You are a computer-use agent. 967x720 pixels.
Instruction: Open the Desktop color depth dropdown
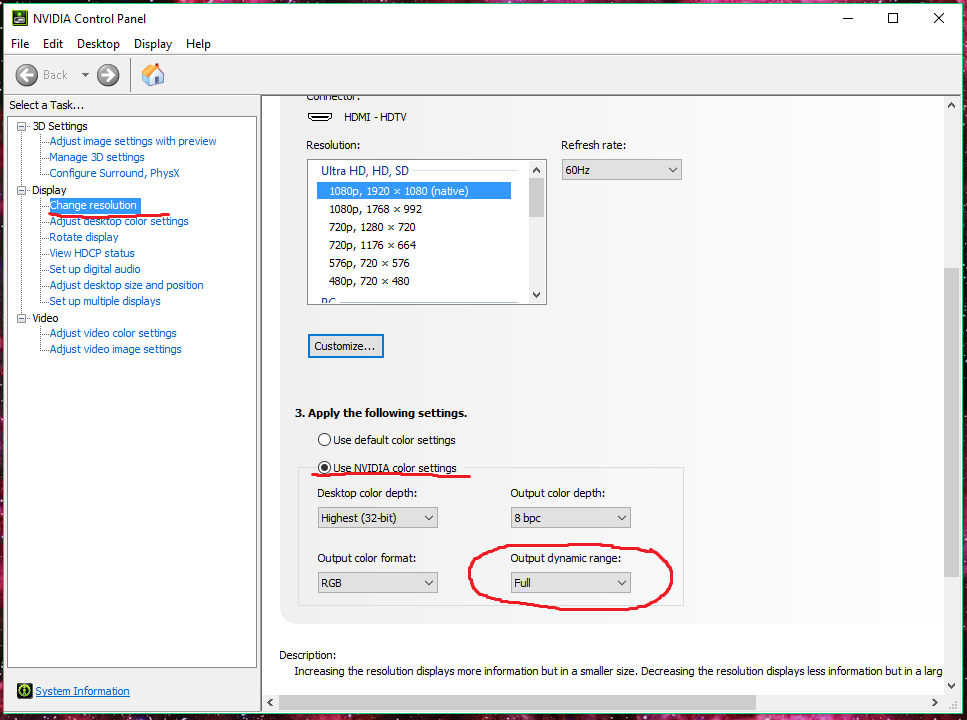click(x=377, y=518)
